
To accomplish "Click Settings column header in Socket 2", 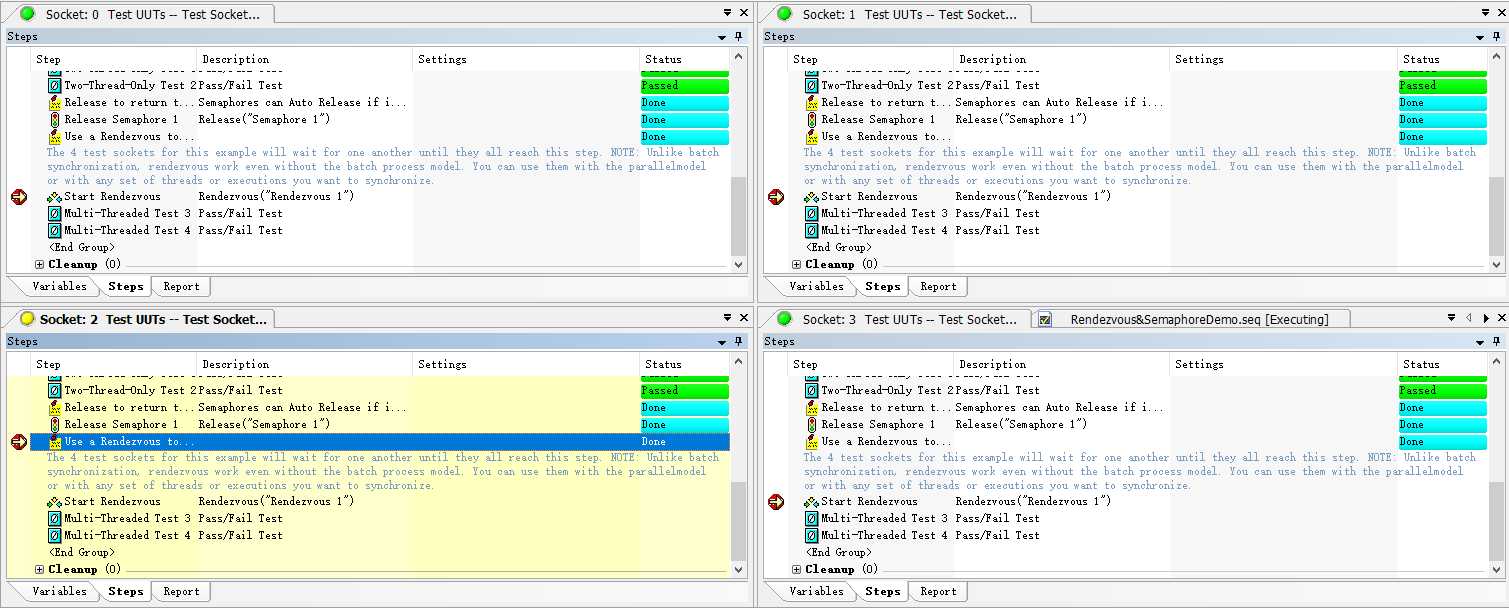I will coord(526,365).
